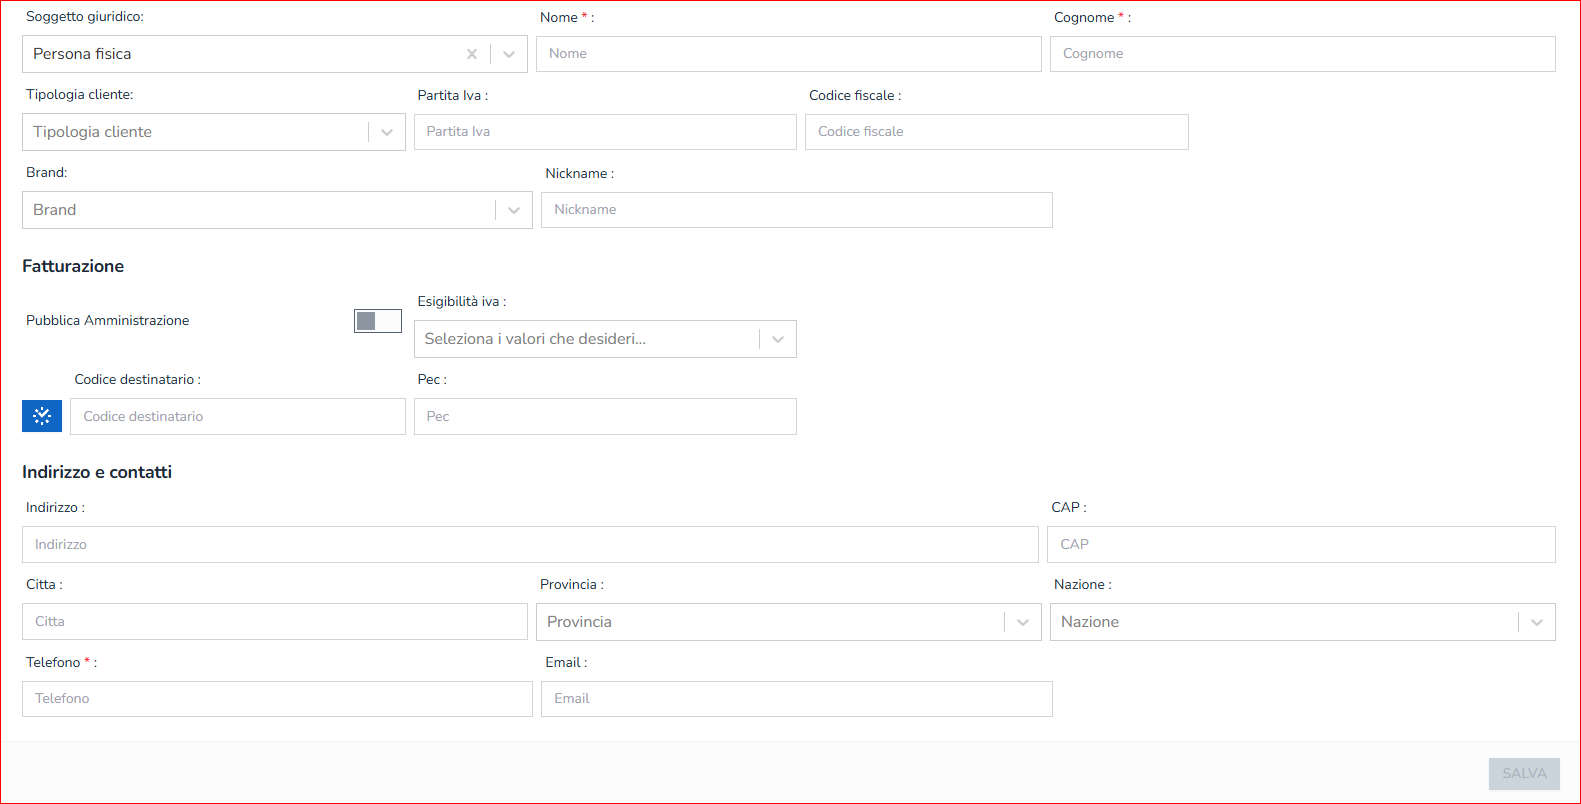Open the Soggetto giuridico dropdown
This screenshot has width=1581, height=804.
(509, 54)
